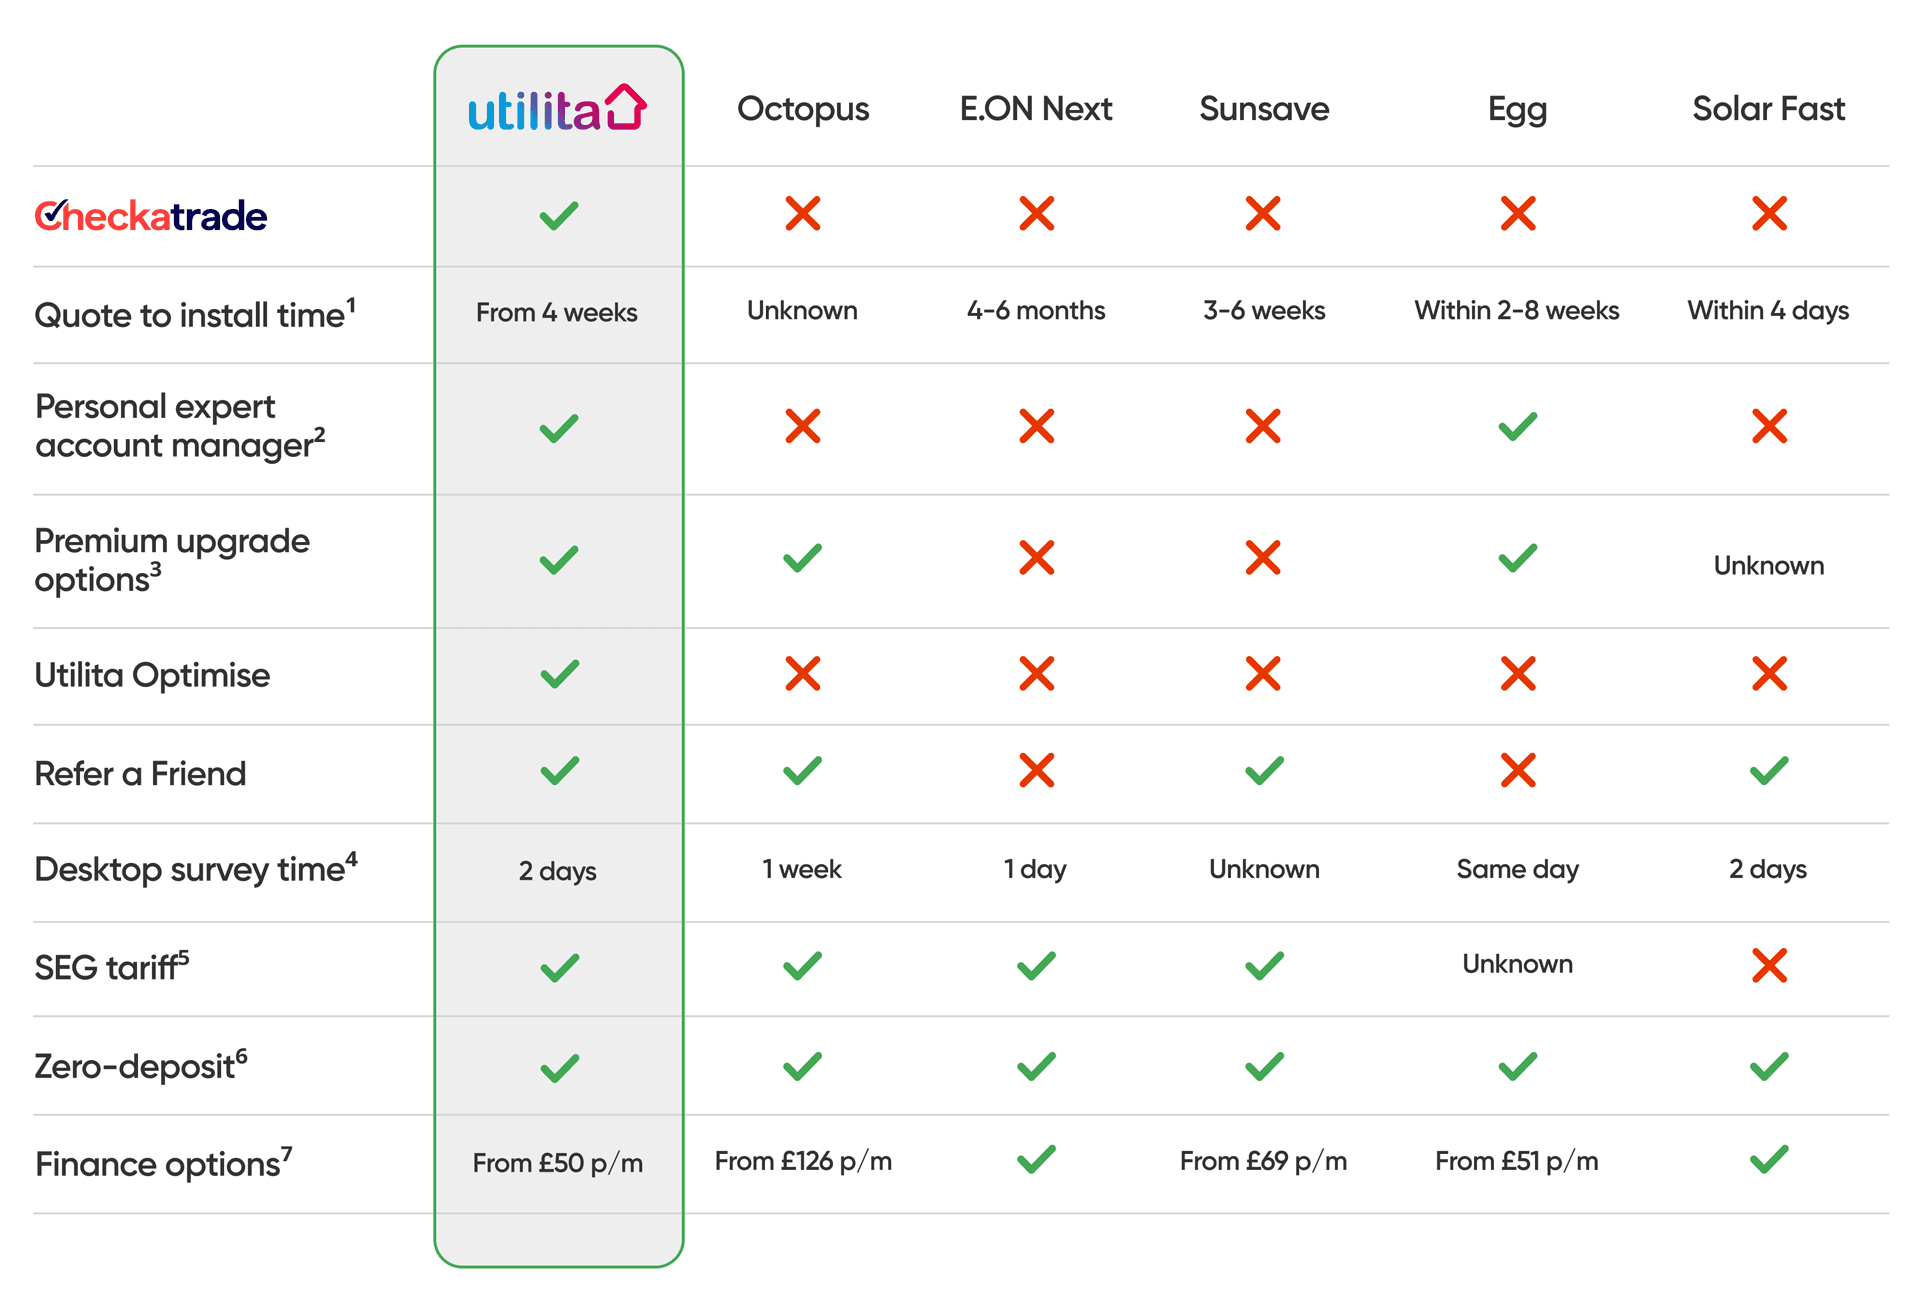This screenshot has width=1920, height=1305.
Task: Click Octopus's red cross for Checkatrade
Action: tap(803, 214)
